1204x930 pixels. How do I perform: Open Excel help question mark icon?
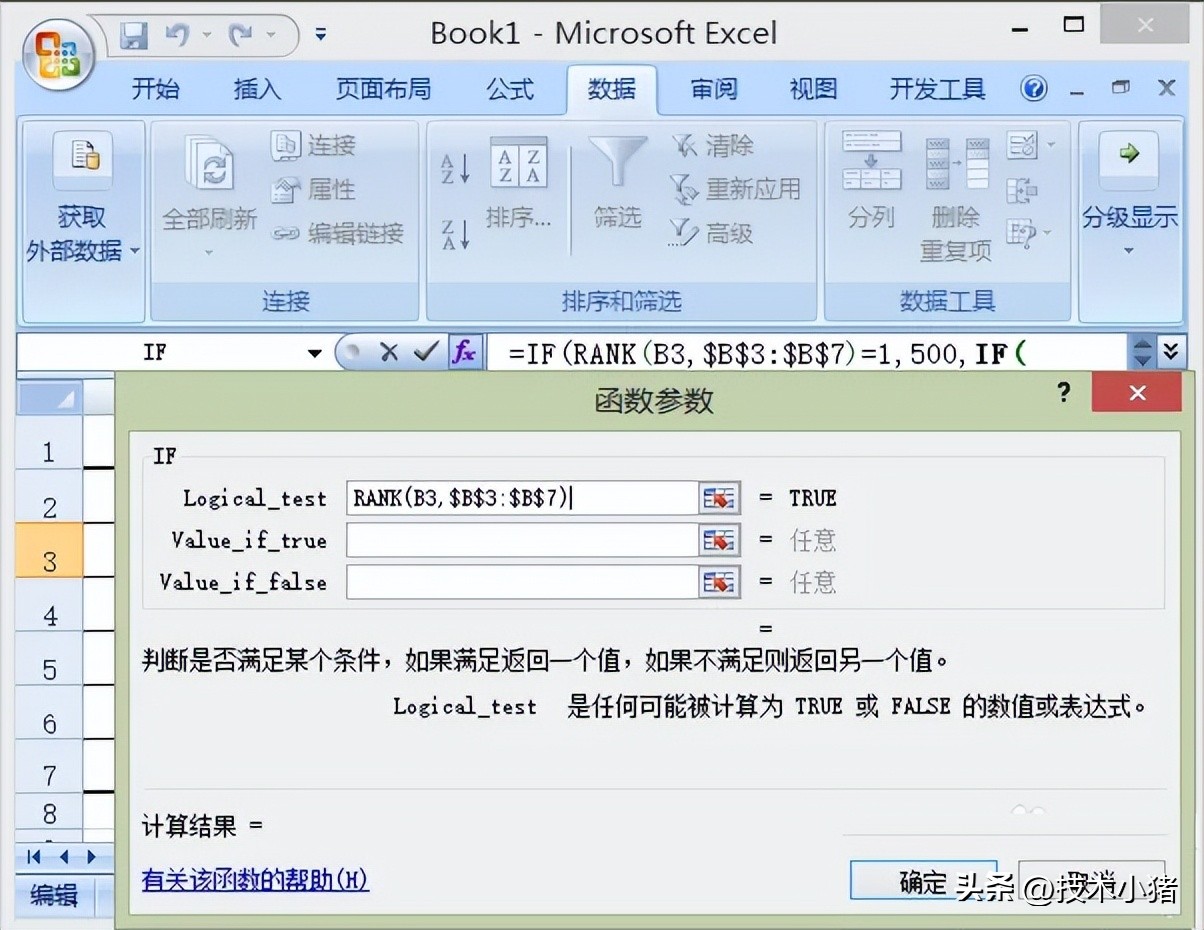[x=1033, y=89]
